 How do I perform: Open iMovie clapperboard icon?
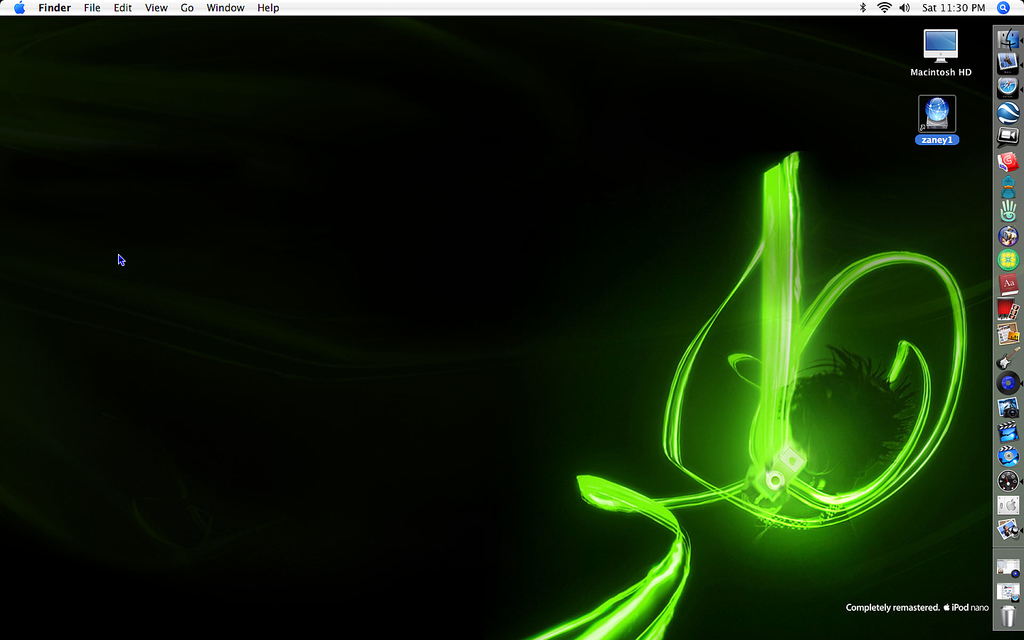(x=1008, y=432)
